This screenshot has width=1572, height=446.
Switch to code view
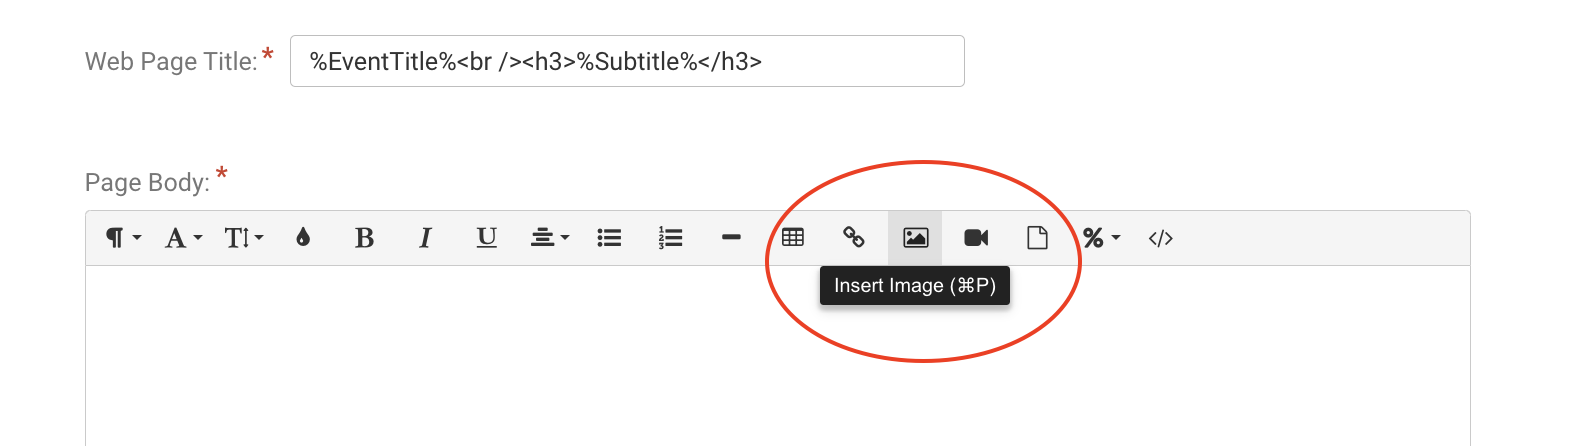(x=1160, y=238)
